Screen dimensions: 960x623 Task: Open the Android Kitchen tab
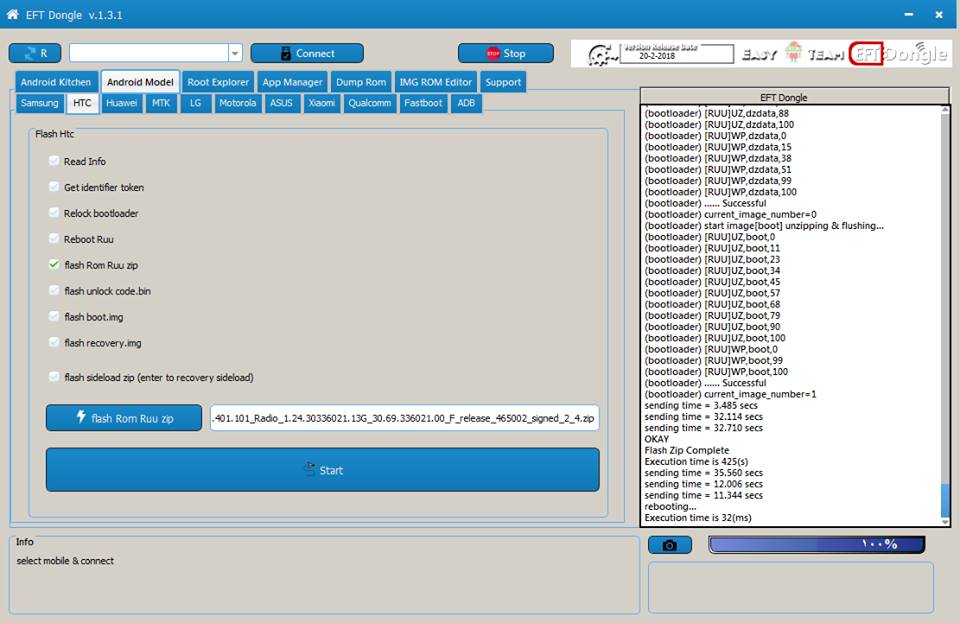[x=56, y=82]
